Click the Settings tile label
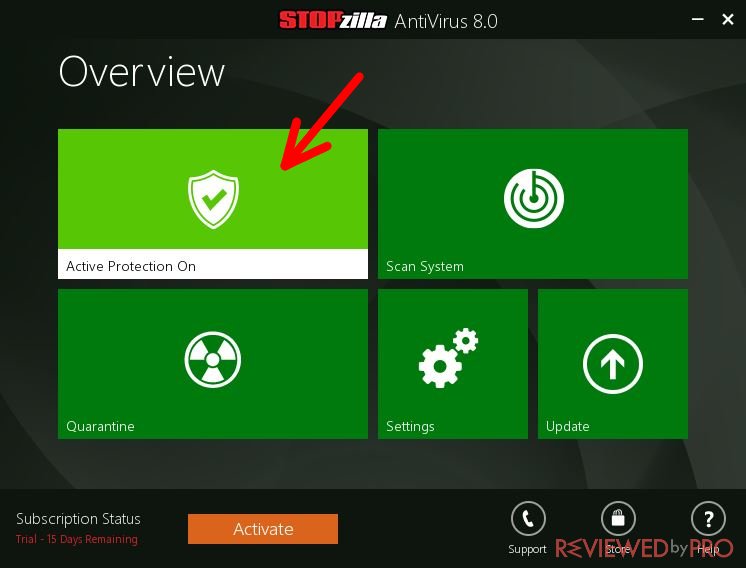The height and width of the screenshot is (568, 746). click(410, 426)
